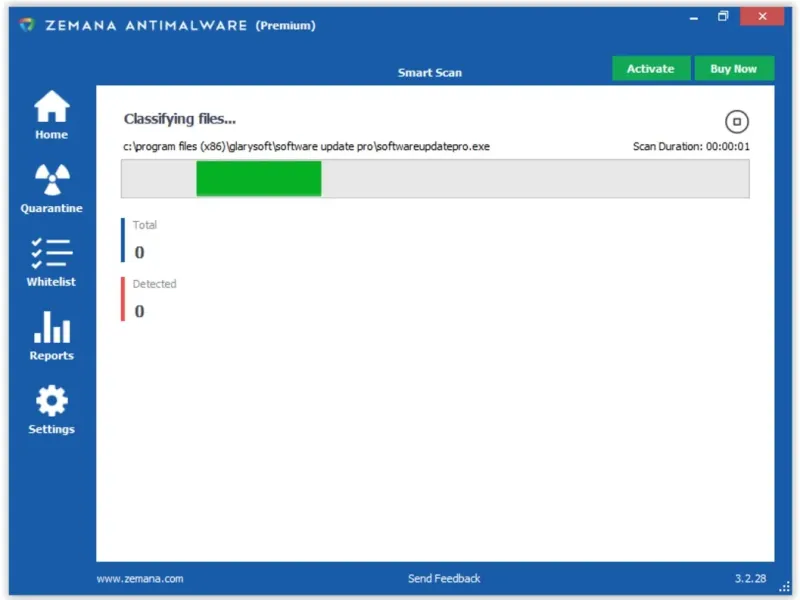Open the Reports section

52,336
